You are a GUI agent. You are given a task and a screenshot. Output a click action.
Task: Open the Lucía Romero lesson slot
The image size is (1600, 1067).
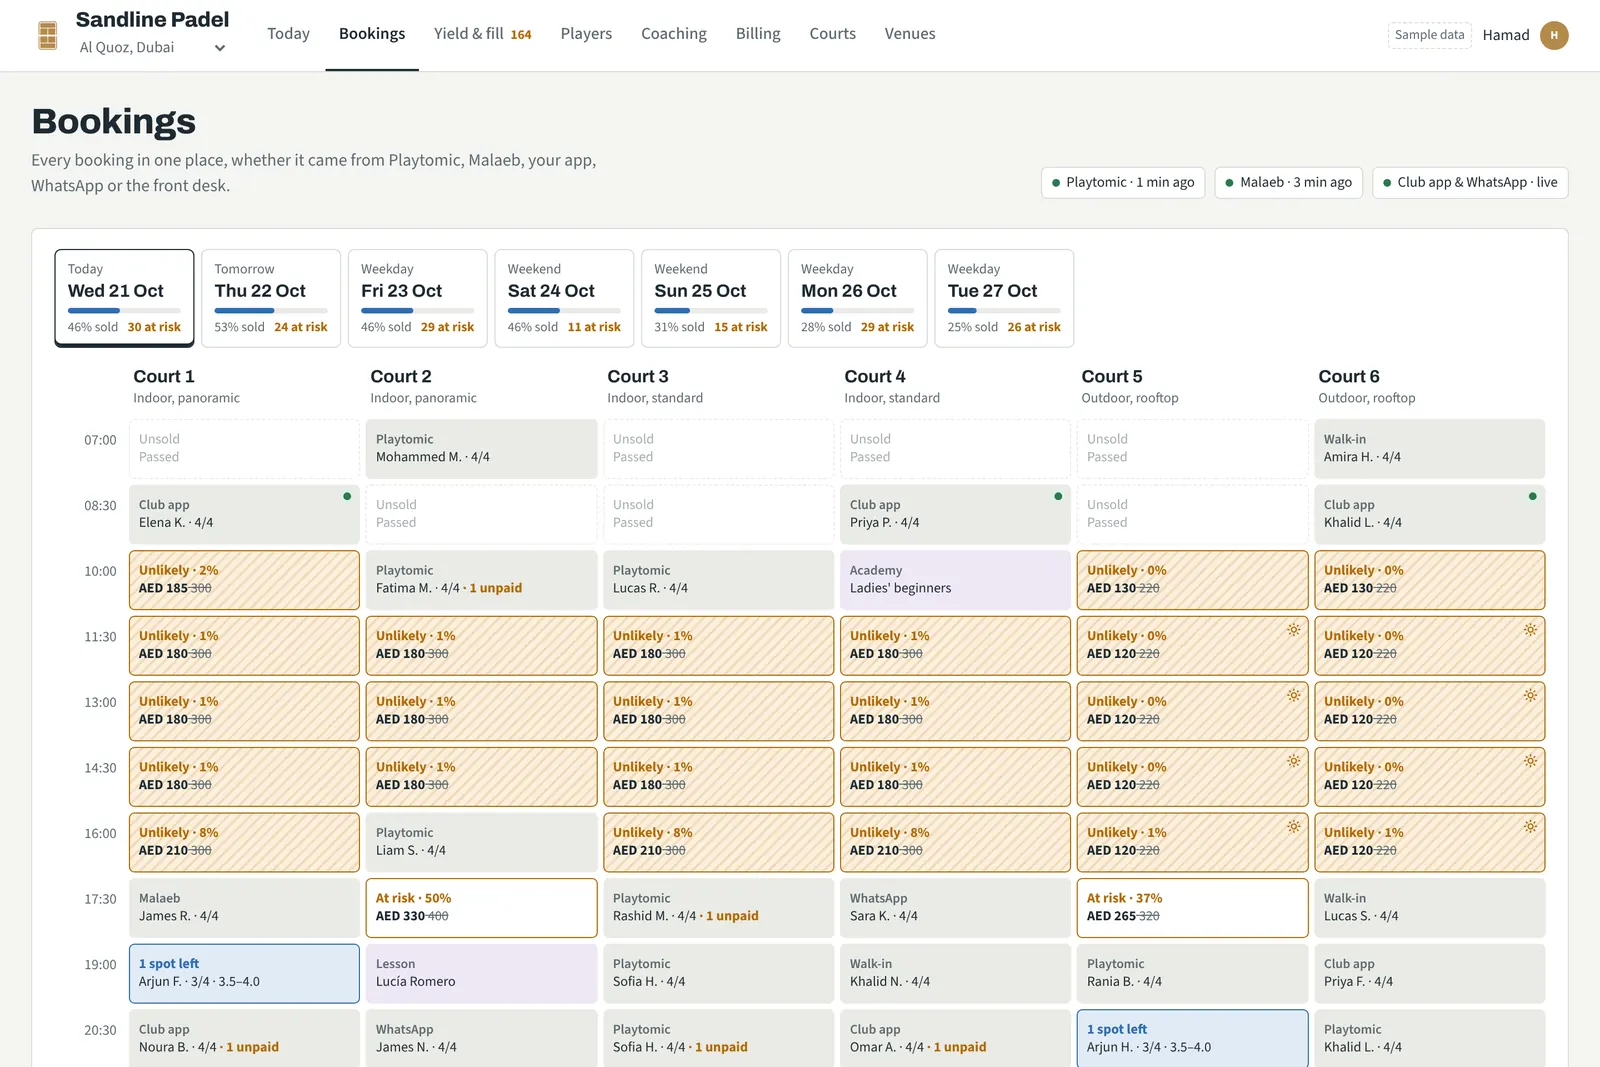point(481,974)
